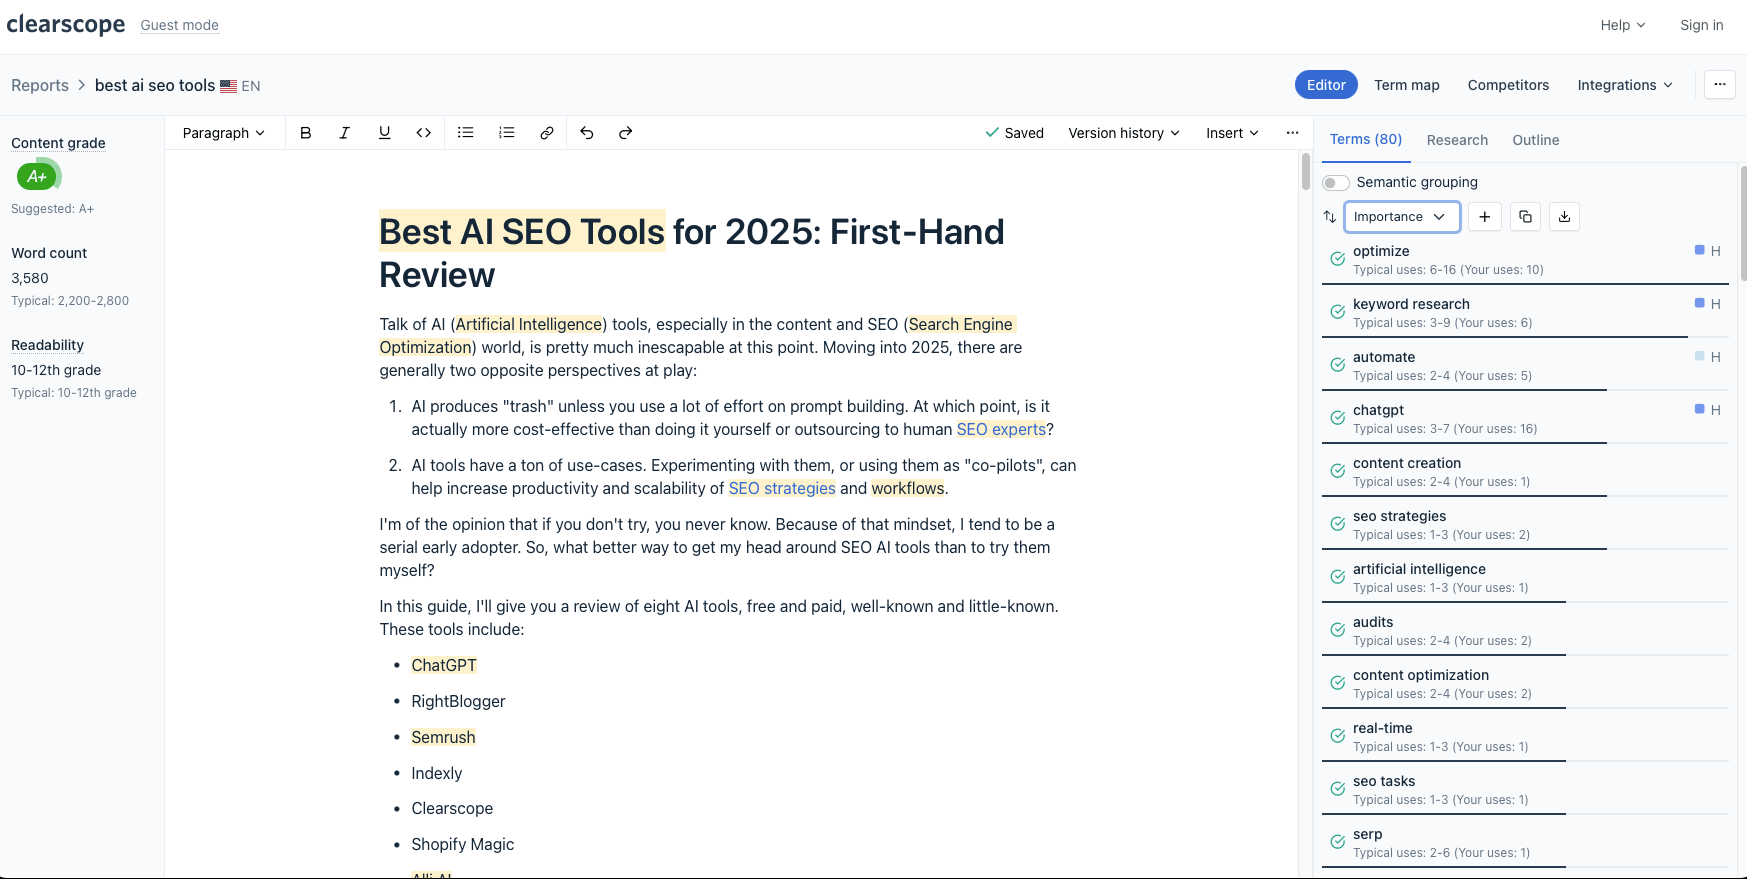Copy the terms list
The height and width of the screenshot is (879, 1747).
(x=1525, y=217)
